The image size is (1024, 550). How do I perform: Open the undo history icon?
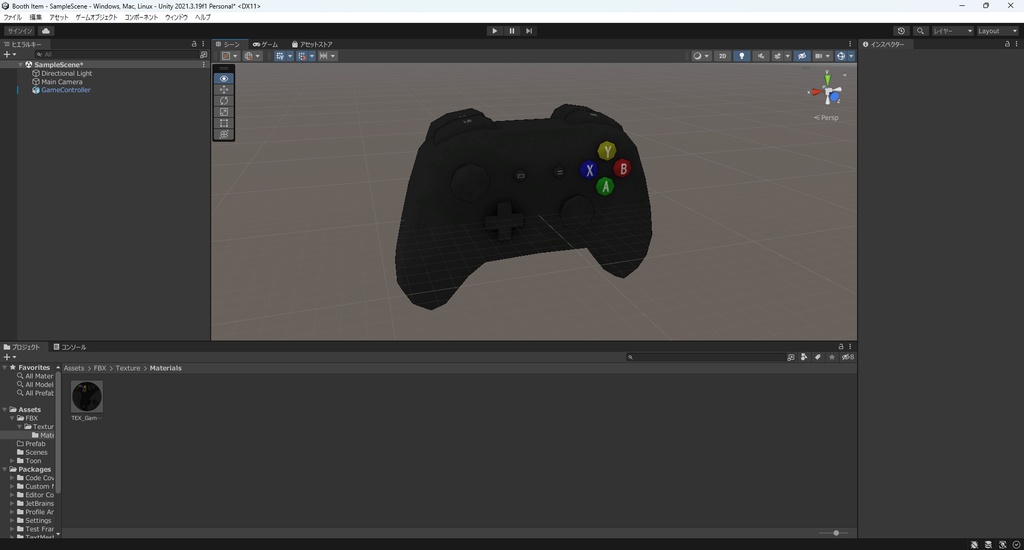901,31
